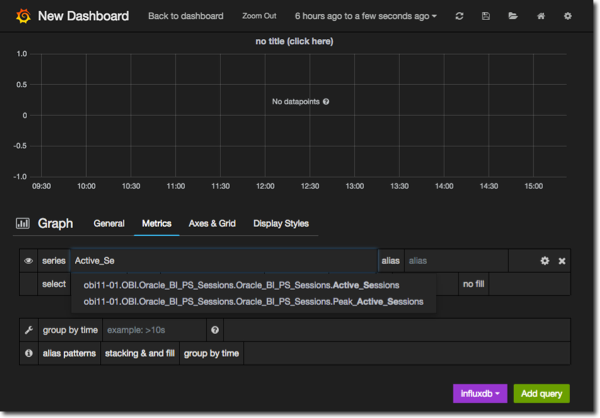This screenshot has height=418, width=600.
Task: Open query options gear icon
Action: tap(545, 261)
